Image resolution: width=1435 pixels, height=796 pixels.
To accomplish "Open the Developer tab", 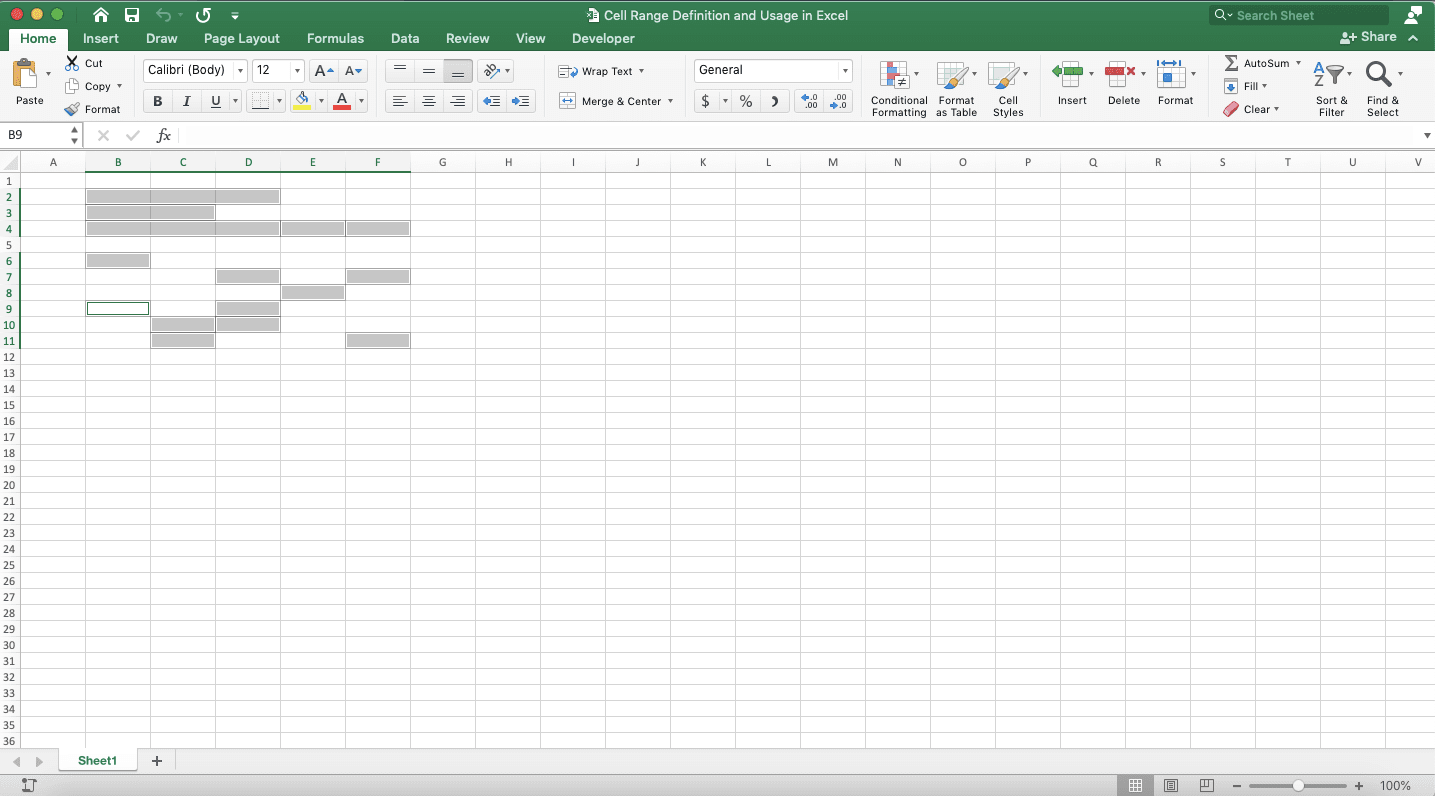I will tap(603, 38).
